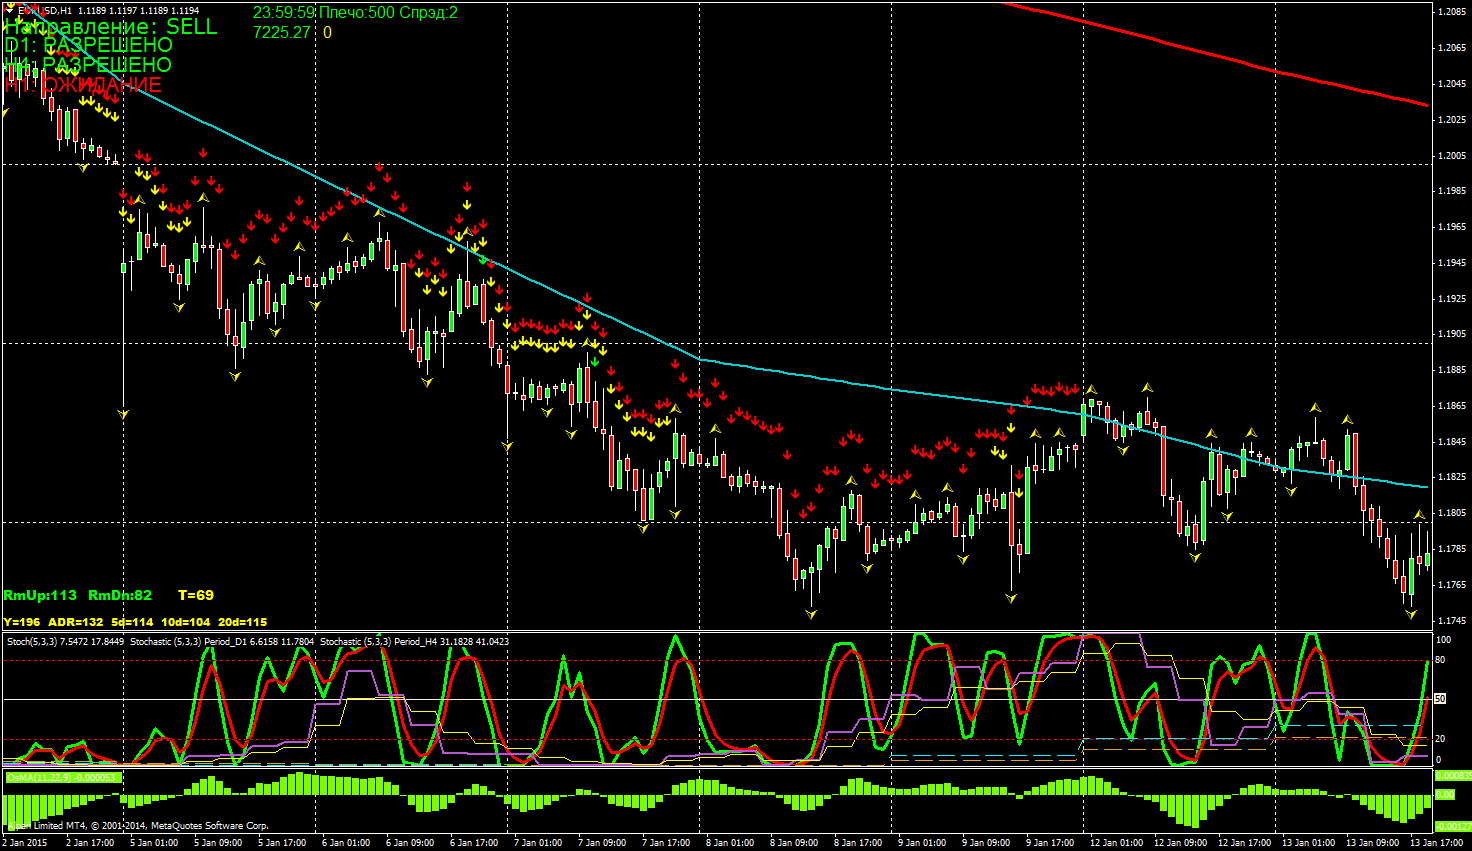Click the 'Направление: SELL' direction label
Image resolution: width=1472 pixels, height=851 pixels.
click(110, 27)
